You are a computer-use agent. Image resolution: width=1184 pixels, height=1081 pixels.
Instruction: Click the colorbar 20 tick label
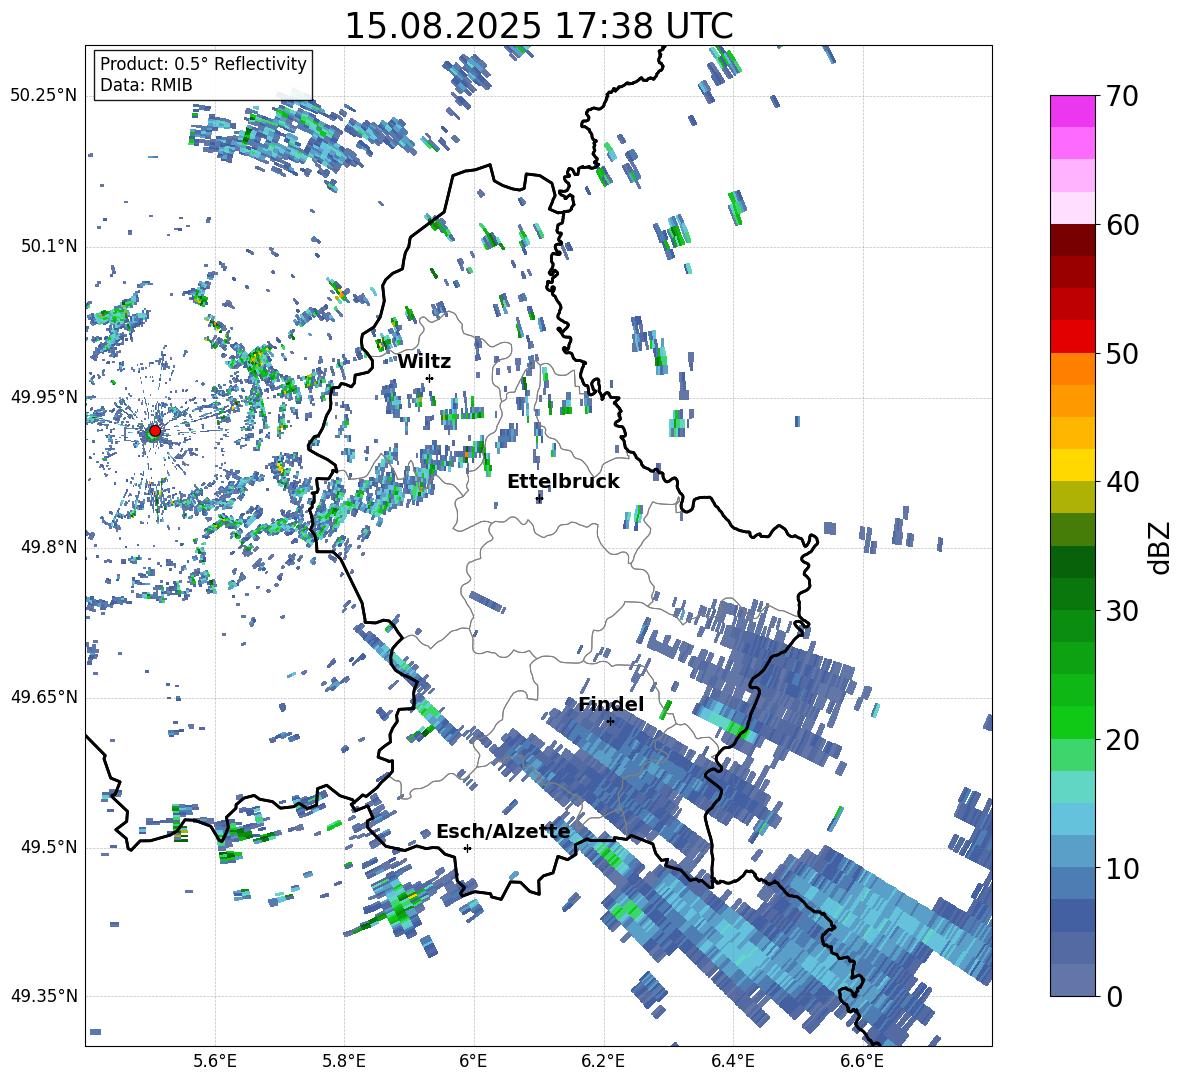coord(1122,739)
